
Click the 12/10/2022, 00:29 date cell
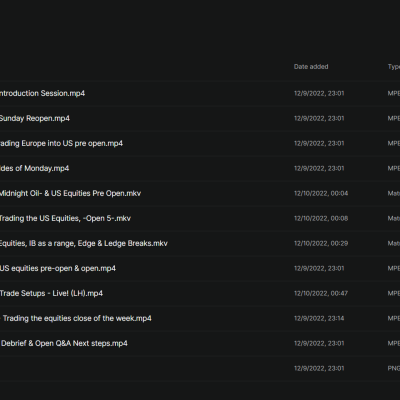[321, 243]
